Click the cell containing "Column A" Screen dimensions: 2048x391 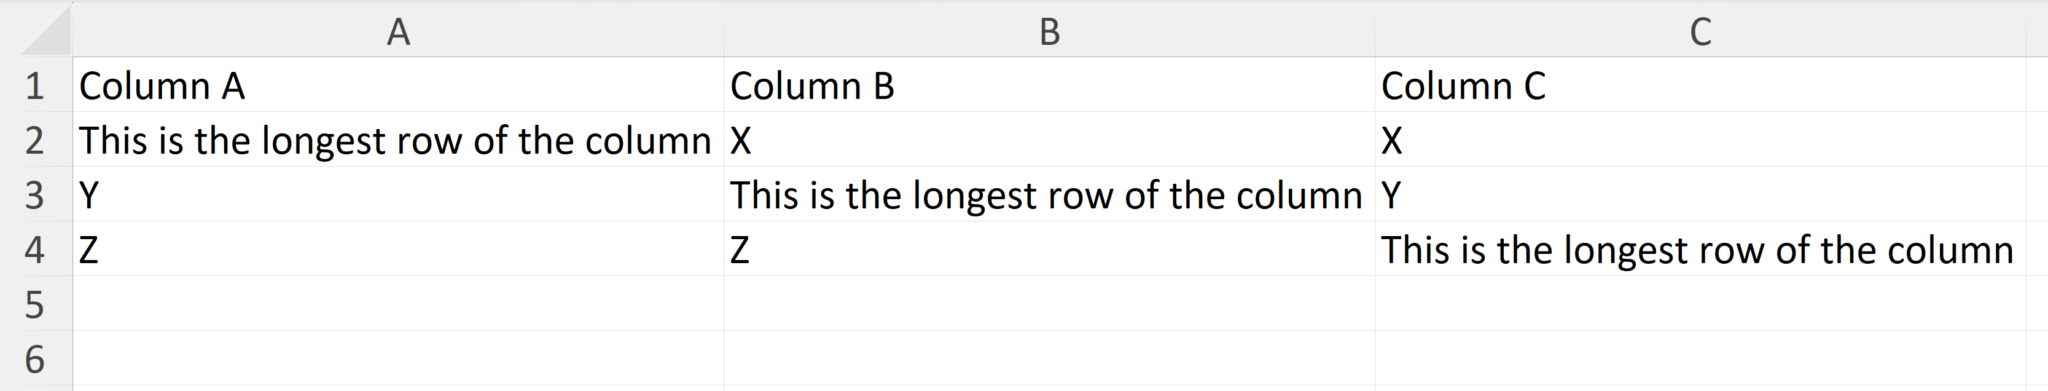pyautogui.click(x=398, y=85)
